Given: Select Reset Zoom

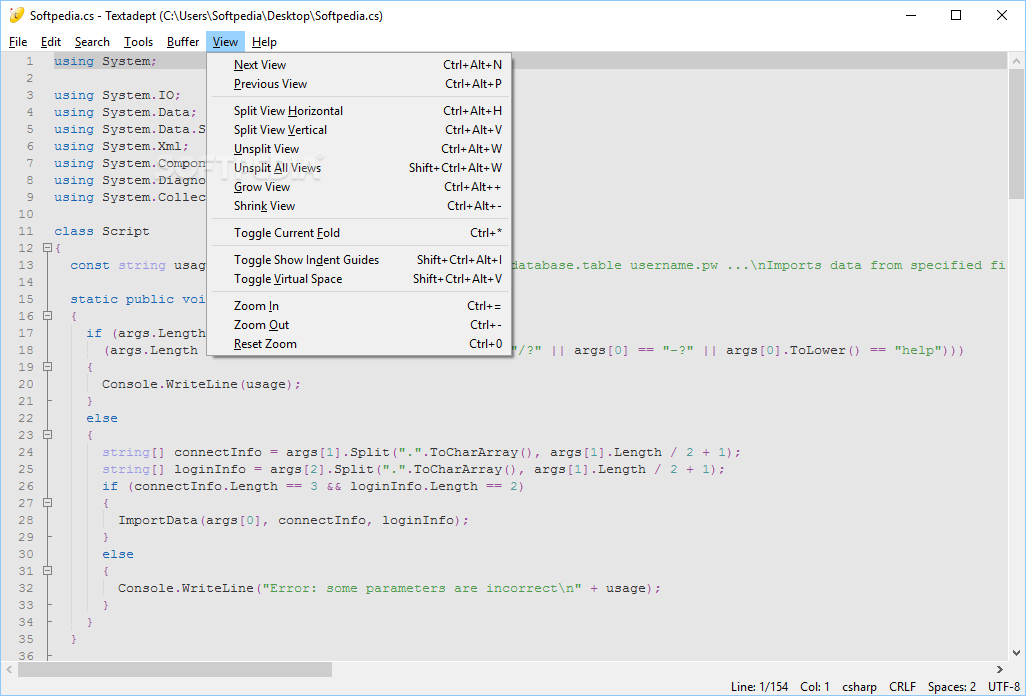Looking at the screenshot, I should (359, 343).
